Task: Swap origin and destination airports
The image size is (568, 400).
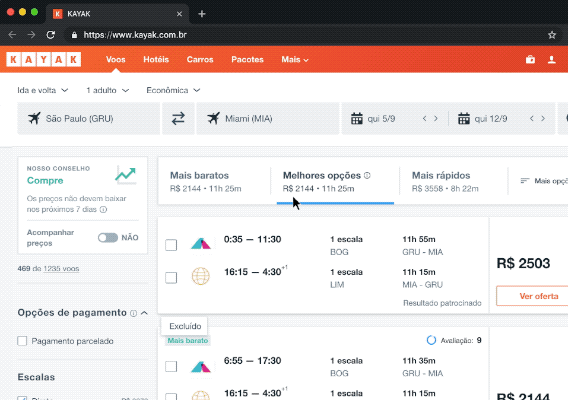Action: [x=178, y=118]
